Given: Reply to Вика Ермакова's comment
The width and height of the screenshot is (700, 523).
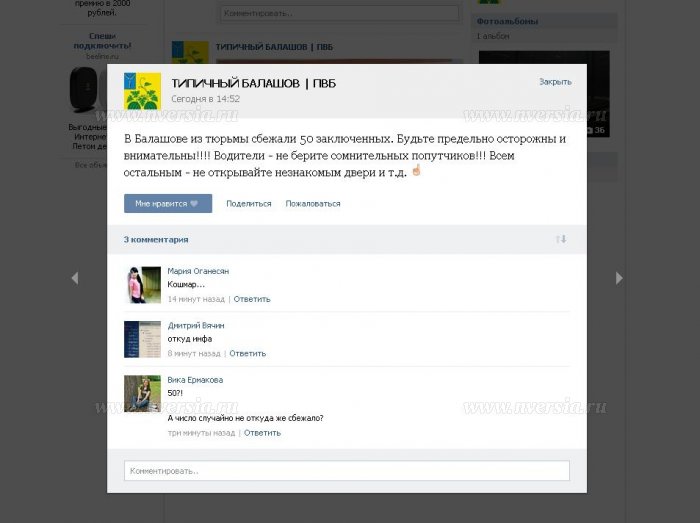Looking at the screenshot, I should tap(262, 433).
